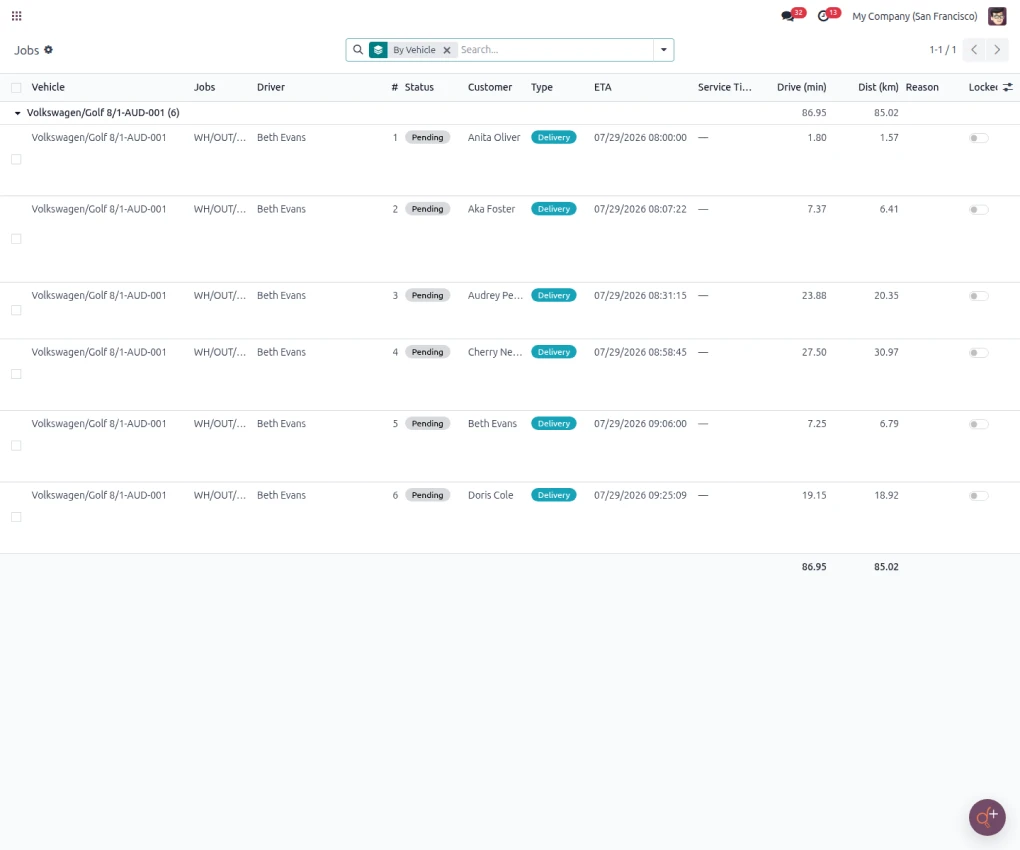Click the floating purple action button
The width and height of the screenshot is (1020, 850).
tap(987, 817)
